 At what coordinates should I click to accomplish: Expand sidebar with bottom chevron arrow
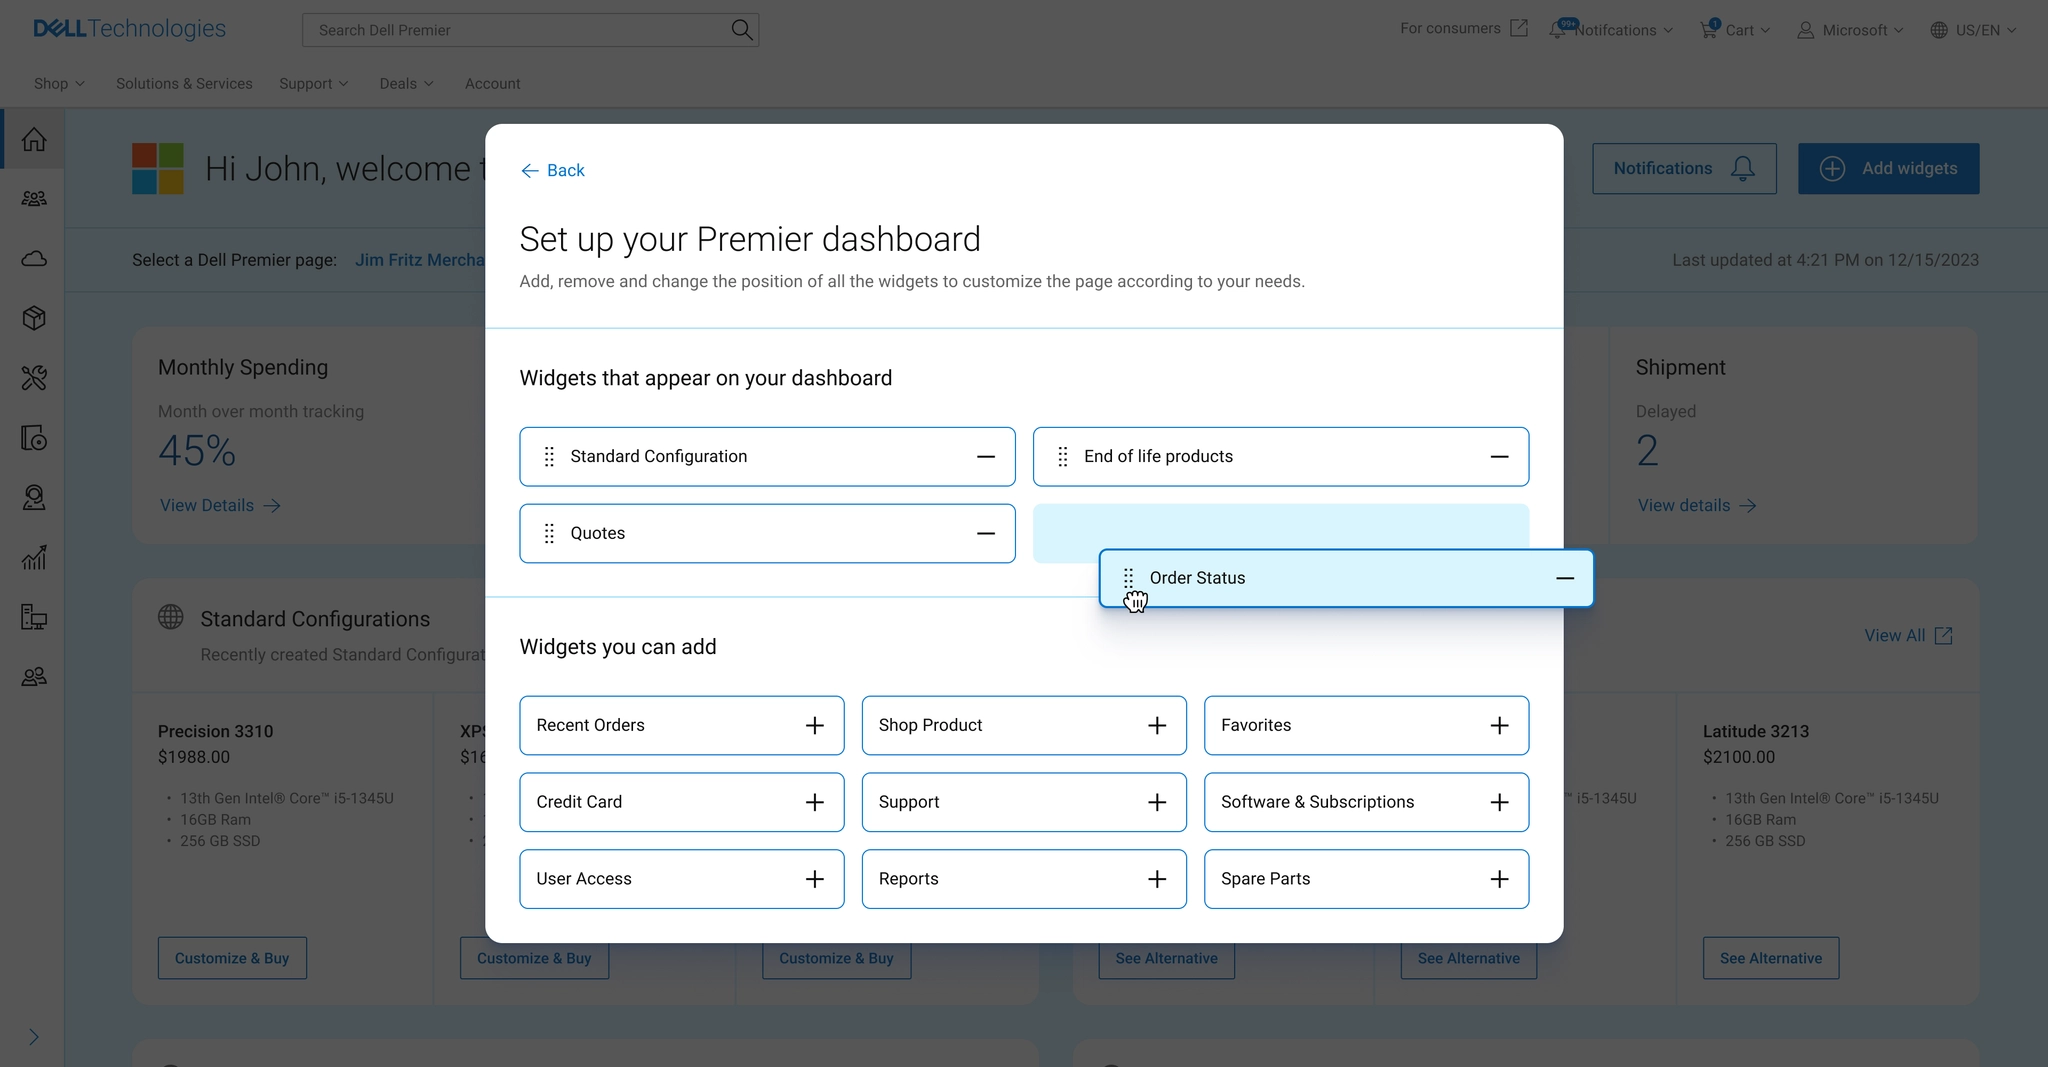34,1037
